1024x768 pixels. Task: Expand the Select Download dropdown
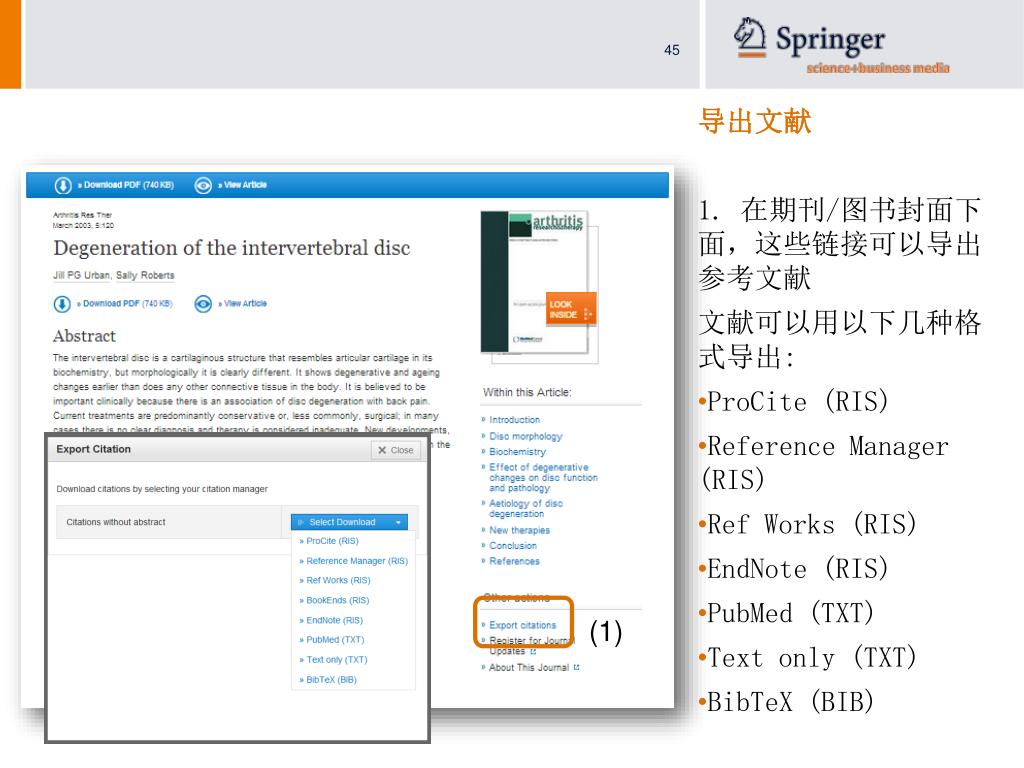(x=349, y=522)
